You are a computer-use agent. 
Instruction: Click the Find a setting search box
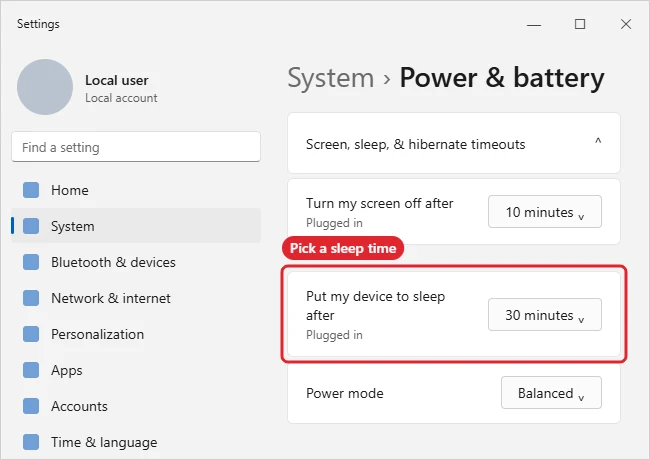[x=136, y=147]
